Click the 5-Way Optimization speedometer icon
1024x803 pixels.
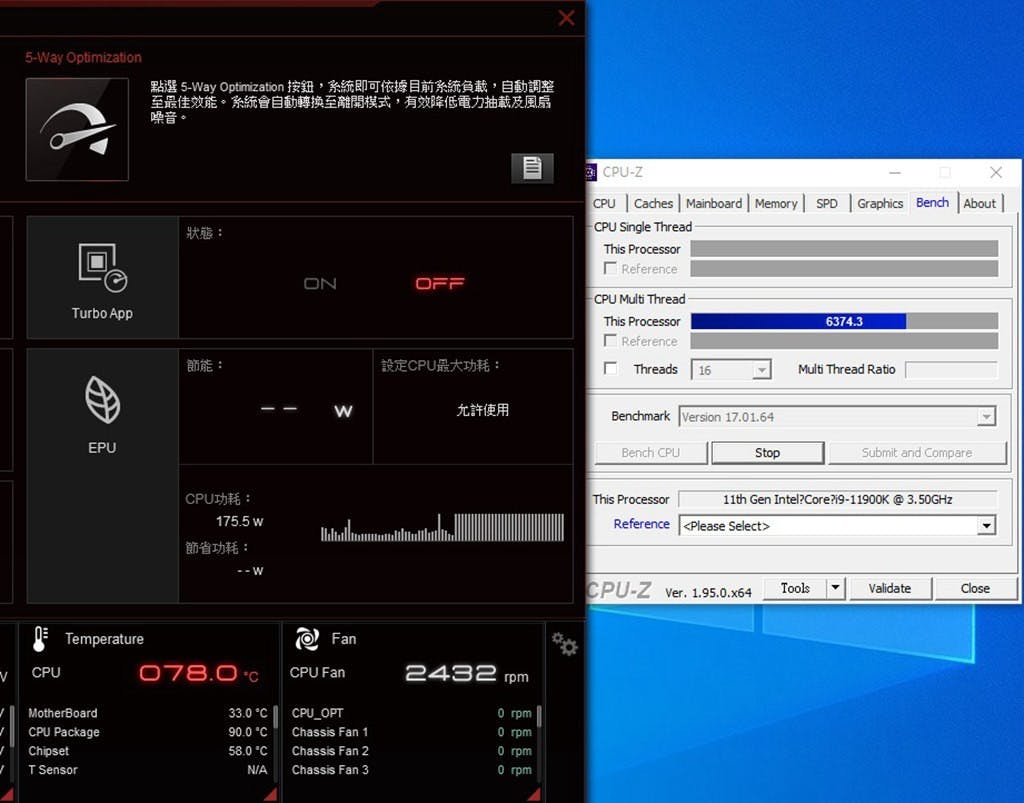pos(77,129)
